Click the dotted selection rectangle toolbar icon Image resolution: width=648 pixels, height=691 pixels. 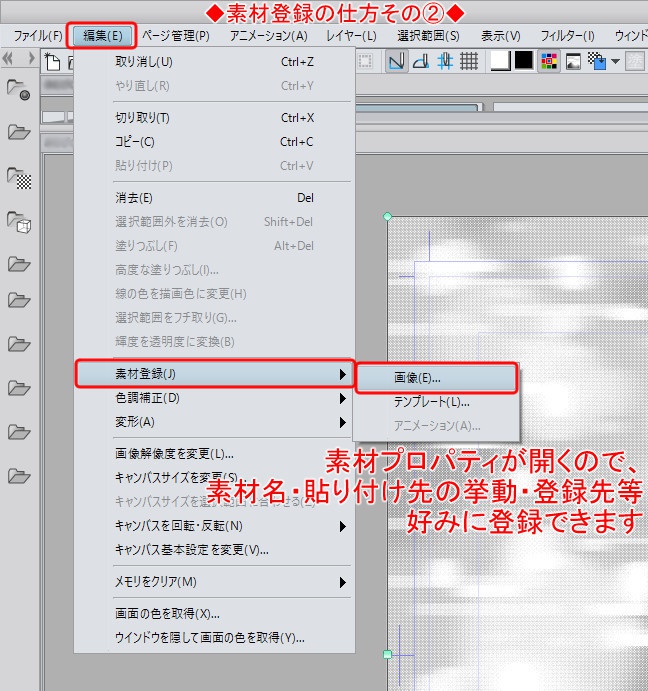[365, 61]
